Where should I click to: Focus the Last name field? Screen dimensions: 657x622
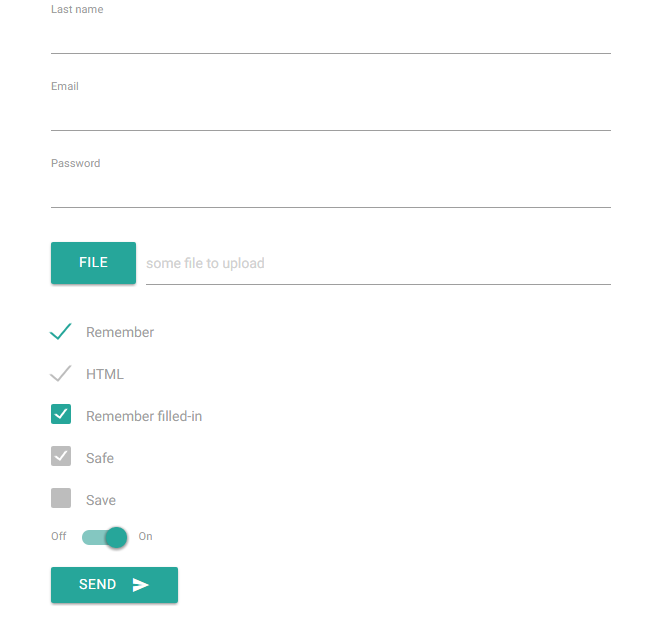tap(330, 37)
